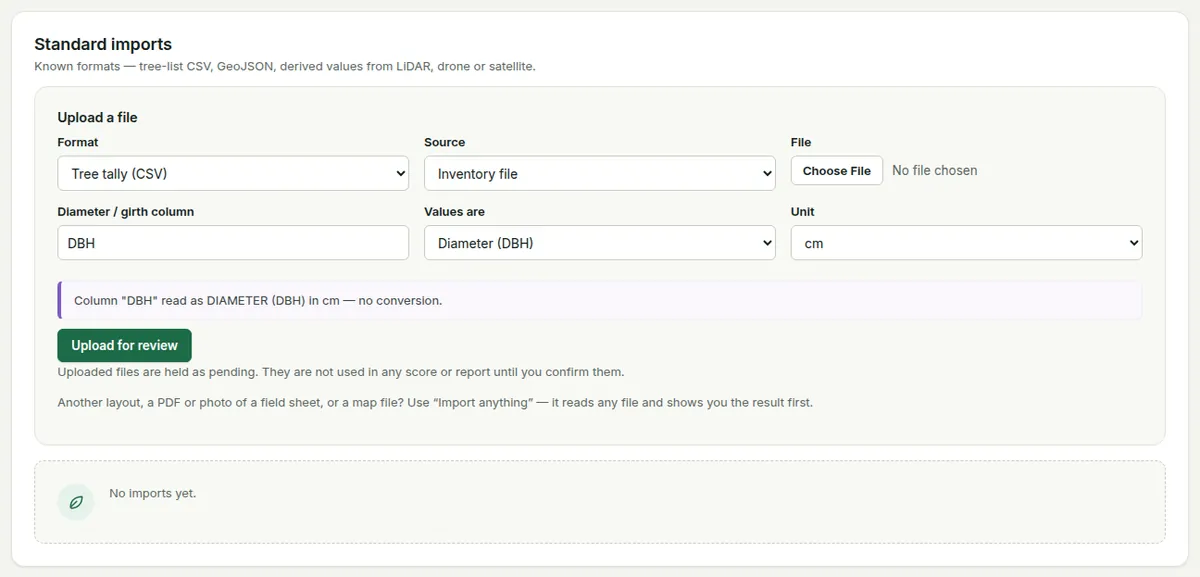Open the Values are dropdown showing Diameter (DBH)

pyautogui.click(x=600, y=243)
